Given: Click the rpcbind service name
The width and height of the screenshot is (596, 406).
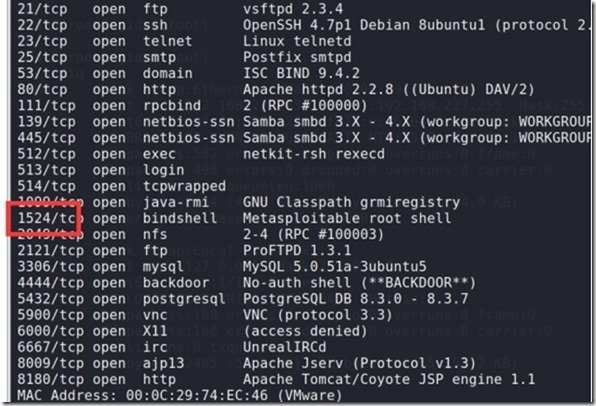Looking at the screenshot, I should [x=172, y=106].
